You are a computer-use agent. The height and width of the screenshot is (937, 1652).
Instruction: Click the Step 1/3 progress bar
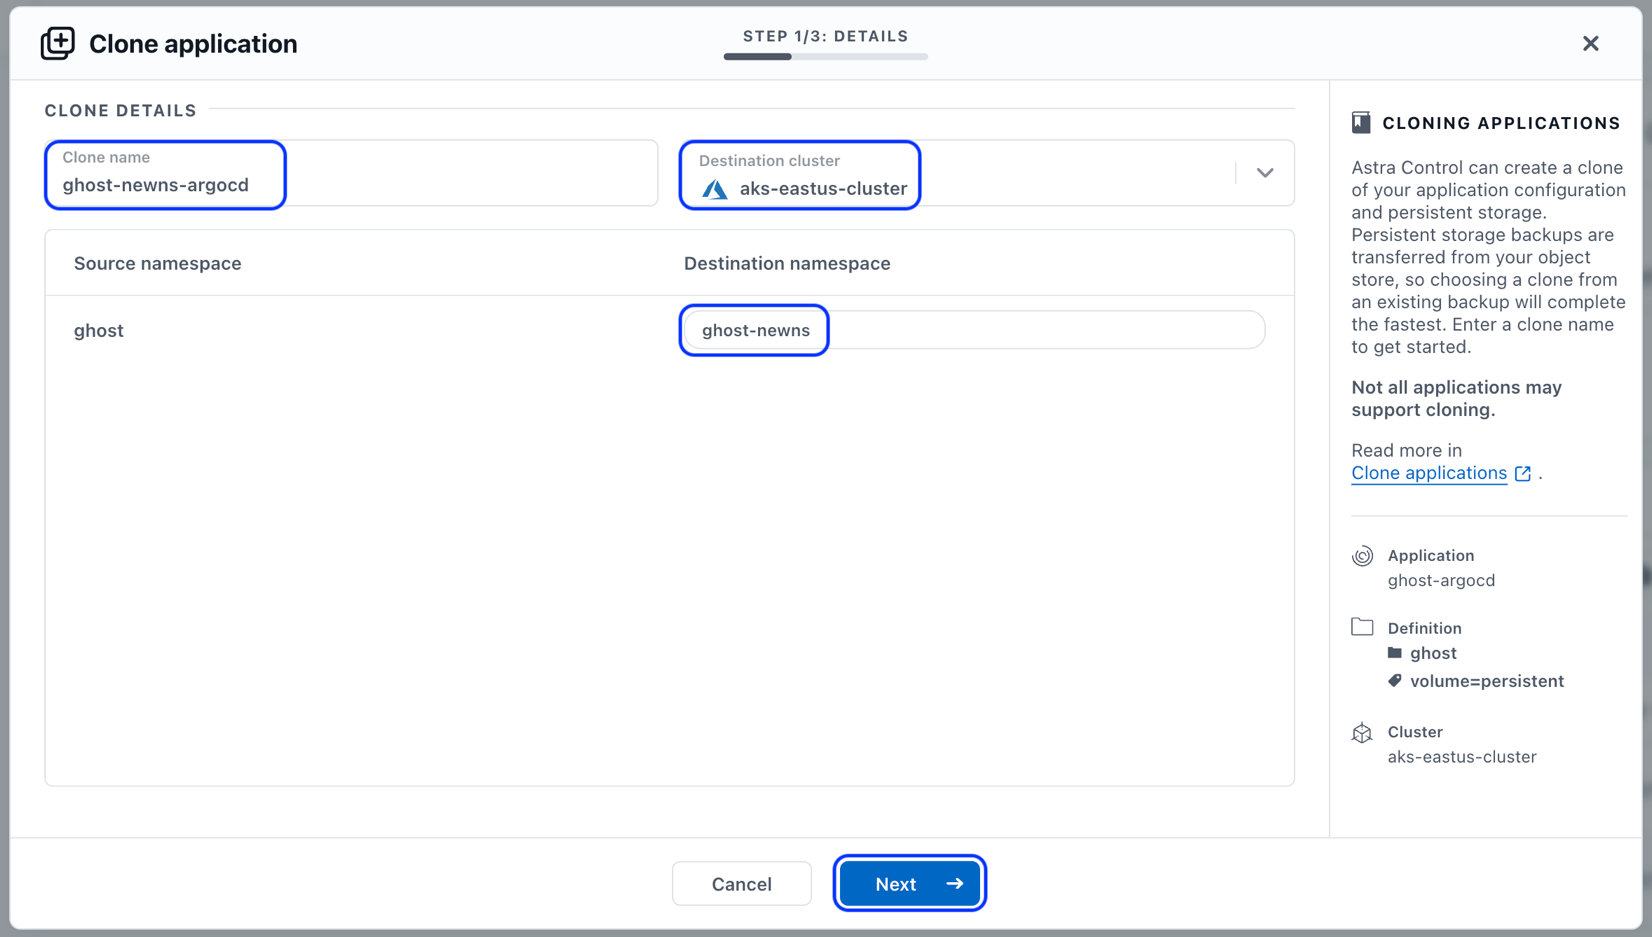click(826, 57)
